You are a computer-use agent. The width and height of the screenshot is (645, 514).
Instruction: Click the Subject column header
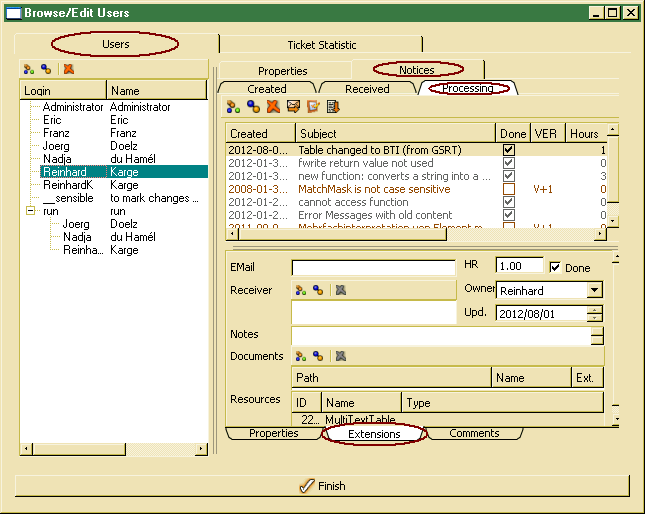pos(395,133)
